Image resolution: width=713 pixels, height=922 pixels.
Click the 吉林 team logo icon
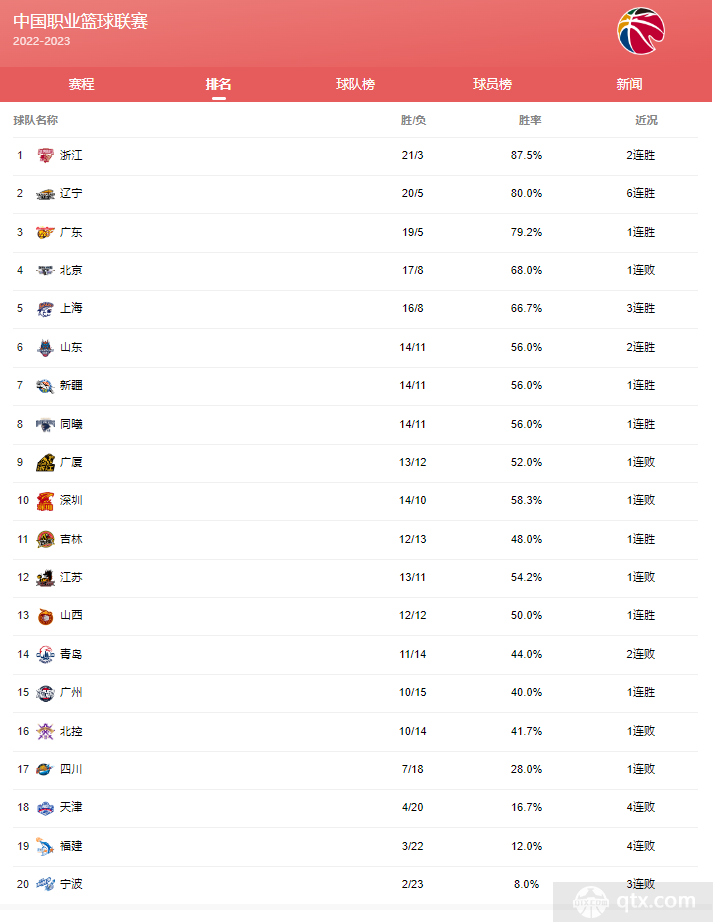click(45, 539)
